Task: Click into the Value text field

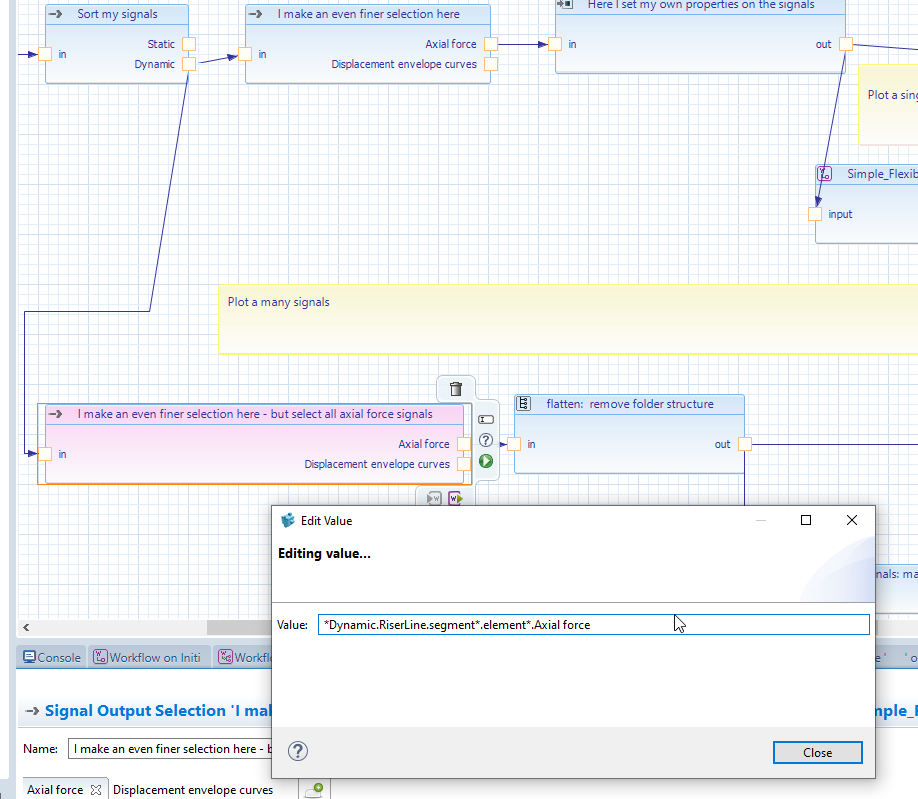Action: point(593,625)
